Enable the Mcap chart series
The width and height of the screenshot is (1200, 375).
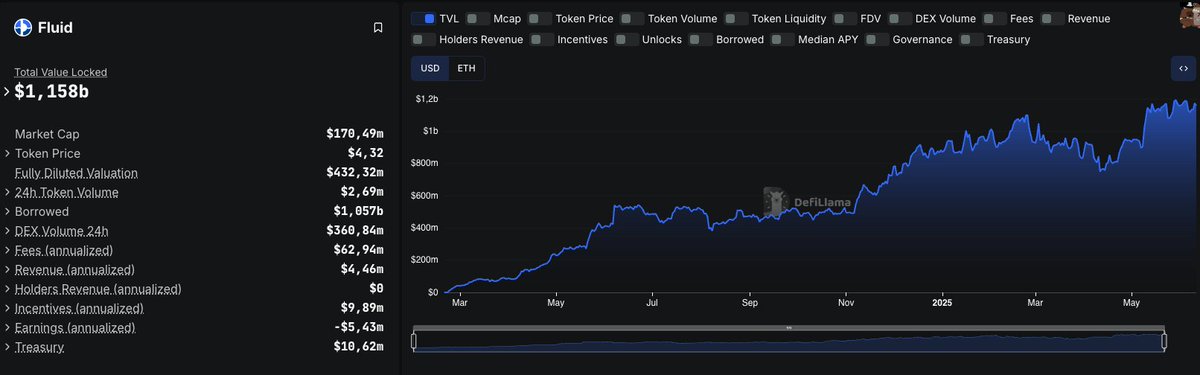(x=477, y=18)
